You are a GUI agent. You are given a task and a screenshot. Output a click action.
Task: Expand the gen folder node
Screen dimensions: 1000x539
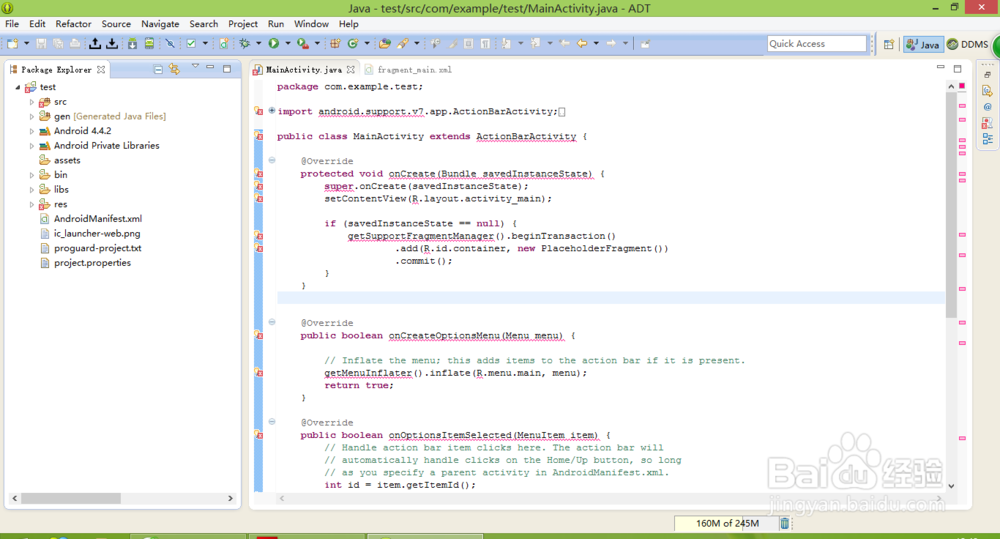tap(31, 116)
